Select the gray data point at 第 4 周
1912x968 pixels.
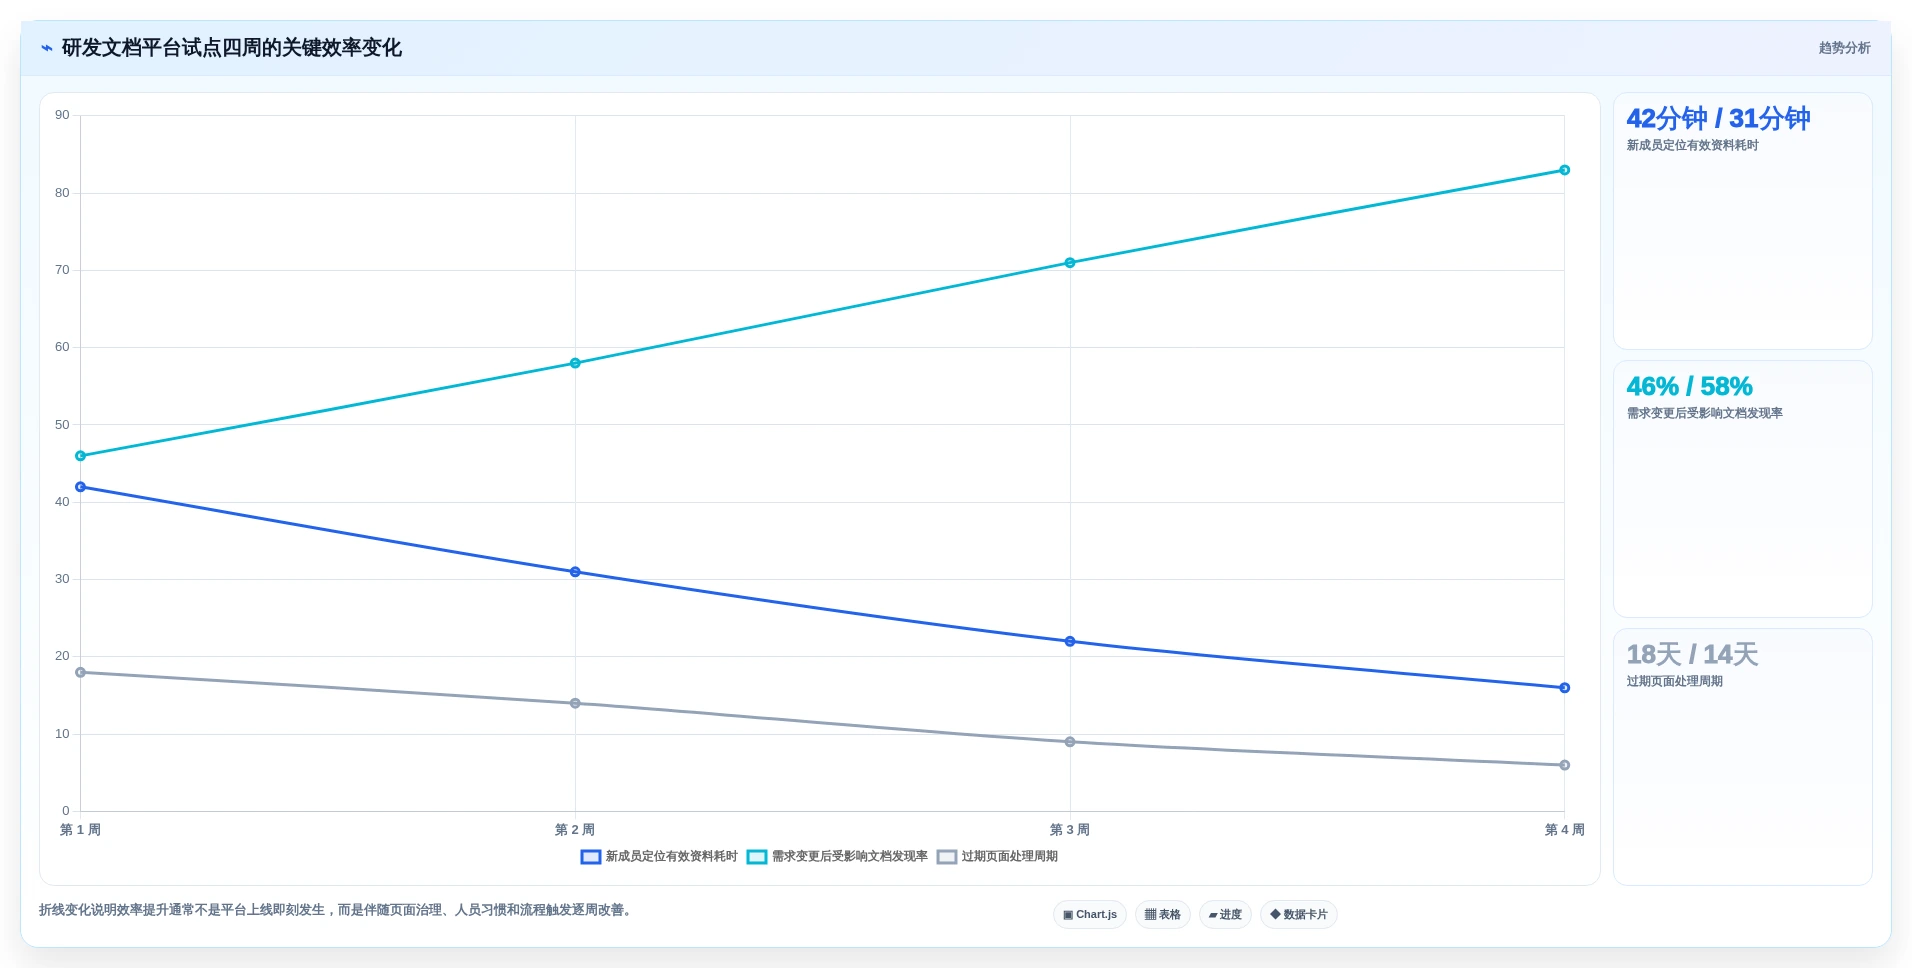[x=1565, y=765]
